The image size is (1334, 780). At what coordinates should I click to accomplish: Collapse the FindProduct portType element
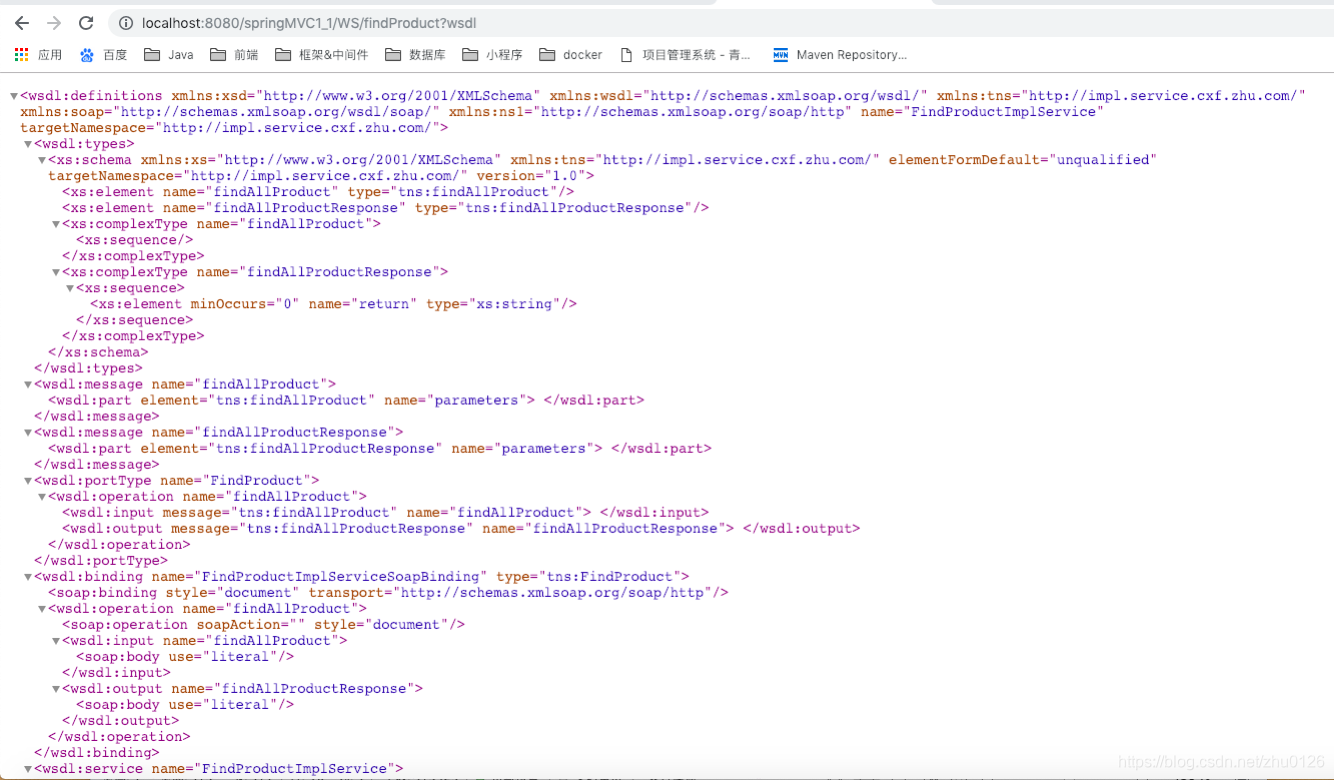tap(28, 480)
